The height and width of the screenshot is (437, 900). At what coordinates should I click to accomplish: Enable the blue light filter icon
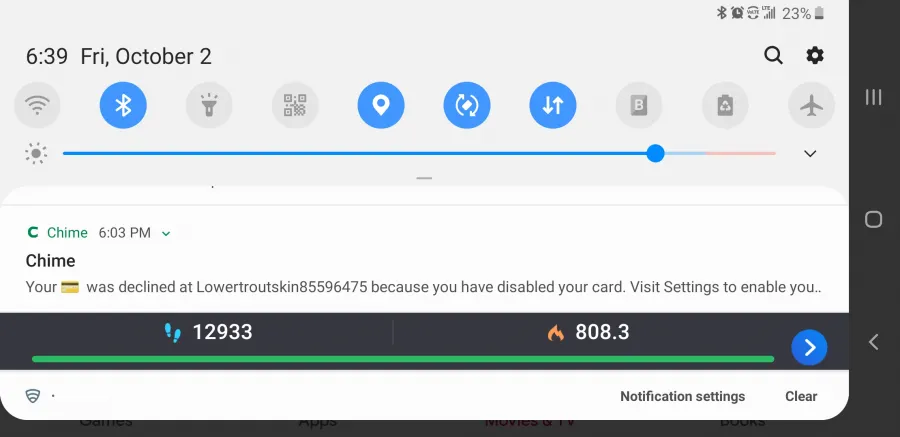click(639, 105)
